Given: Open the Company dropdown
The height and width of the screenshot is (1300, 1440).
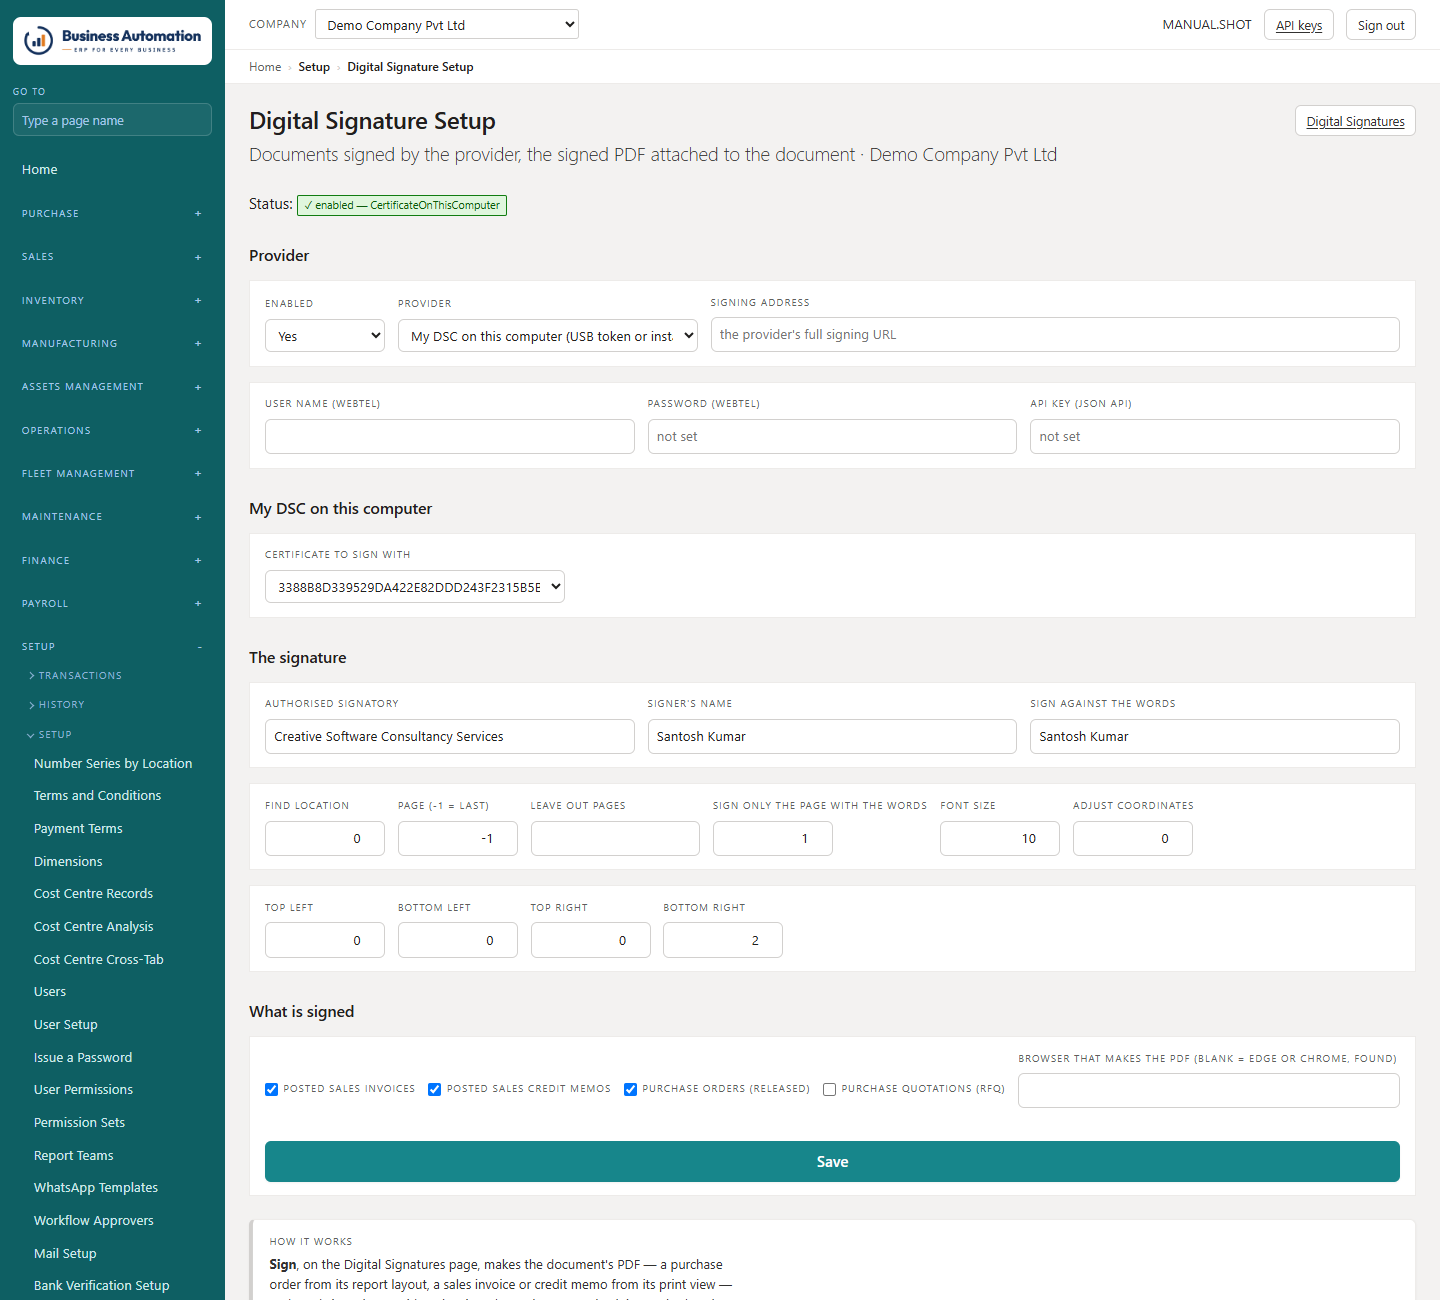Looking at the screenshot, I should 446,24.
